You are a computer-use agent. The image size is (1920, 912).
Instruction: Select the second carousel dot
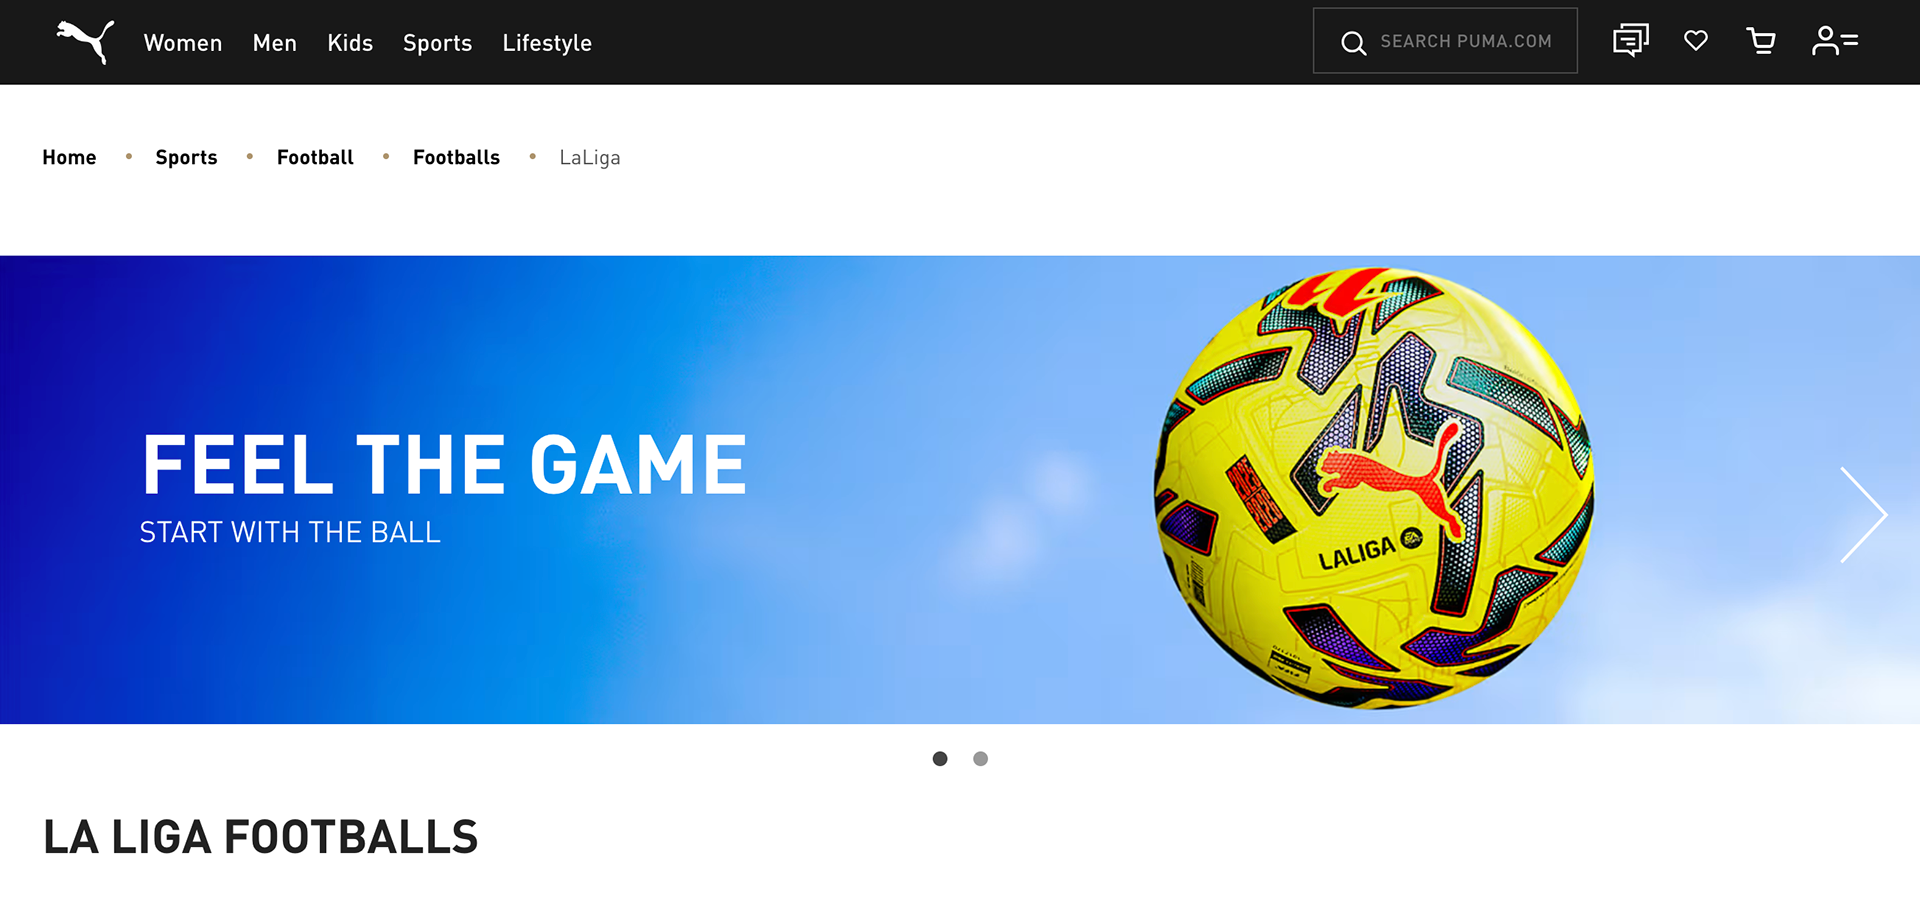tap(981, 759)
